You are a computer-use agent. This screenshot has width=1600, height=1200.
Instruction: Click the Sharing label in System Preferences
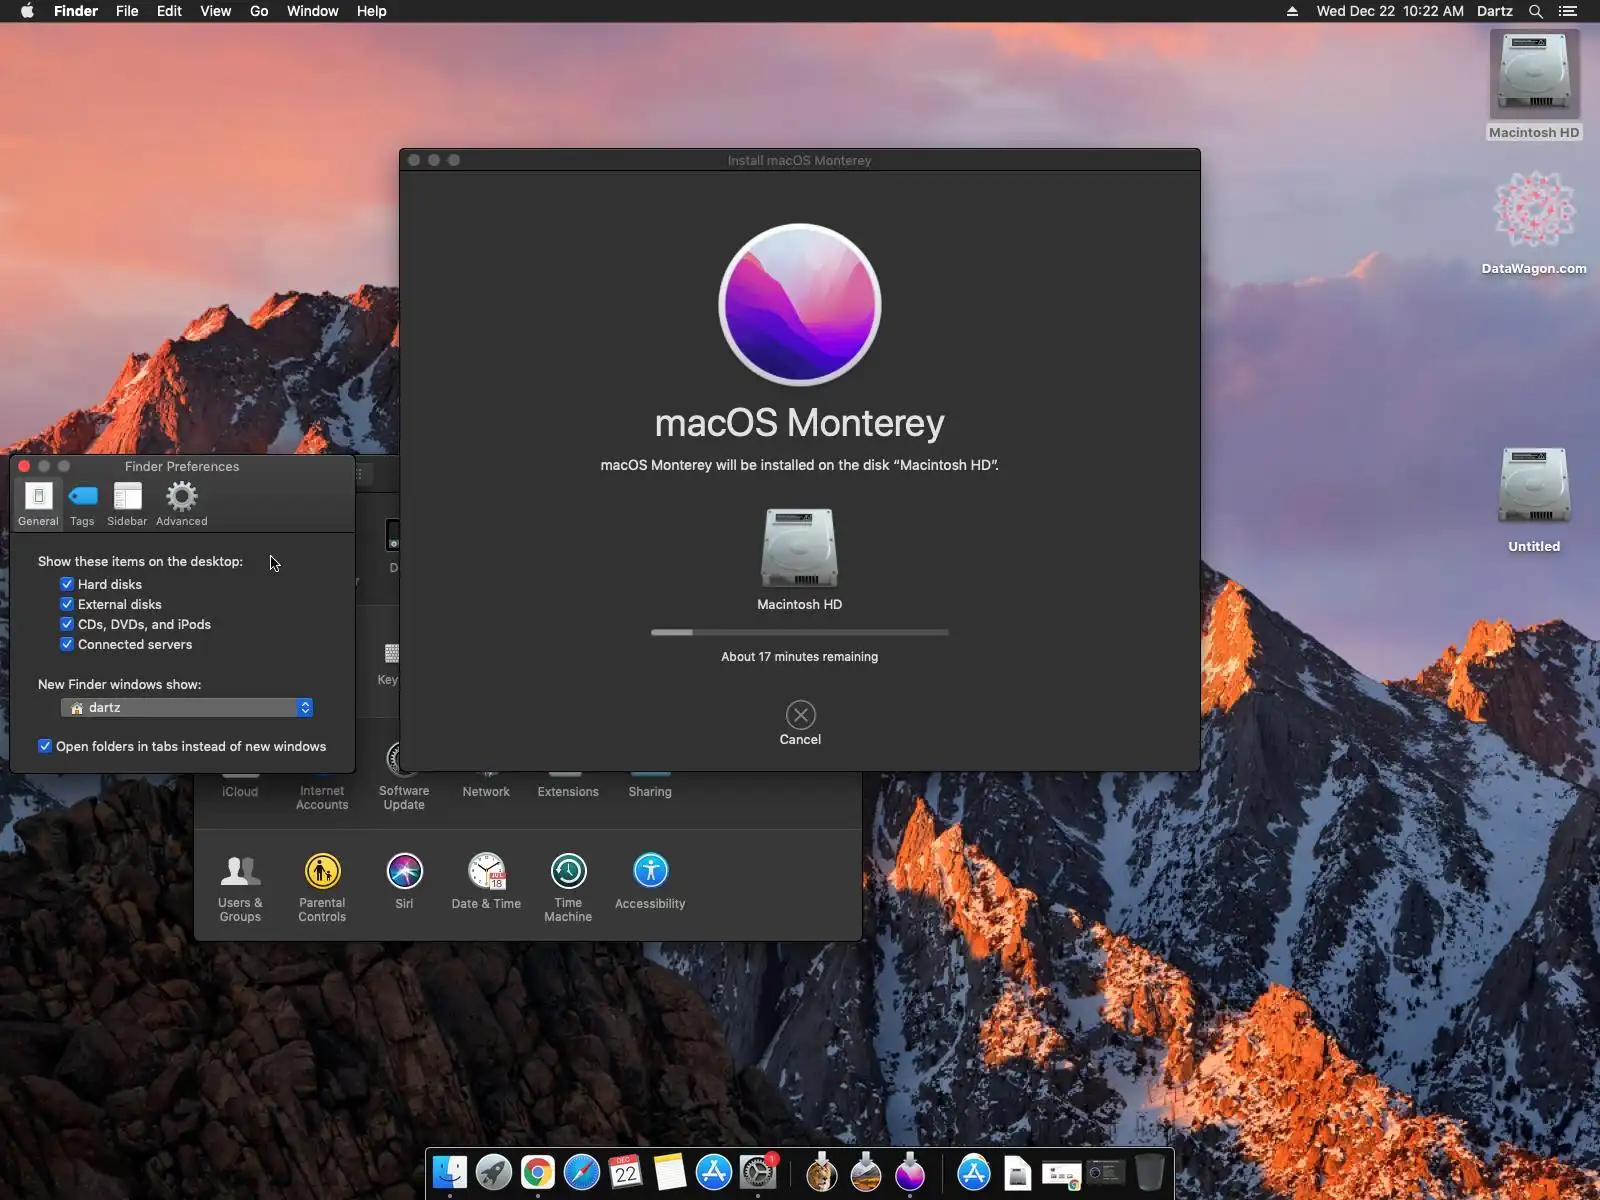click(650, 792)
